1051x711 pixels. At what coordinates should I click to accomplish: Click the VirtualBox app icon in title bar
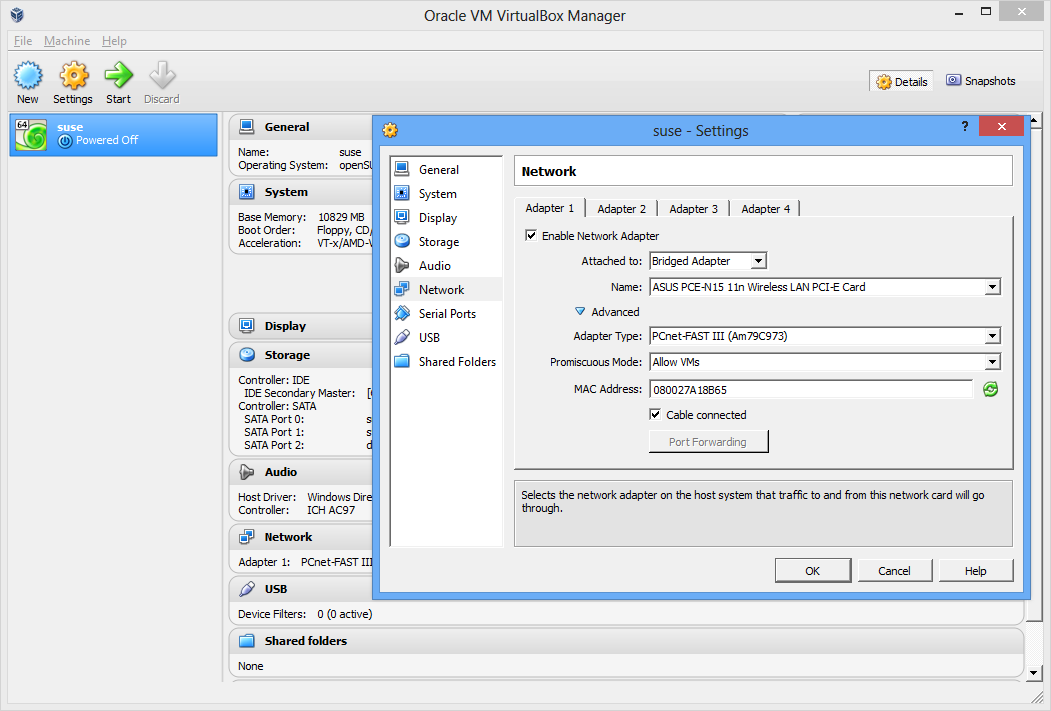coord(17,15)
